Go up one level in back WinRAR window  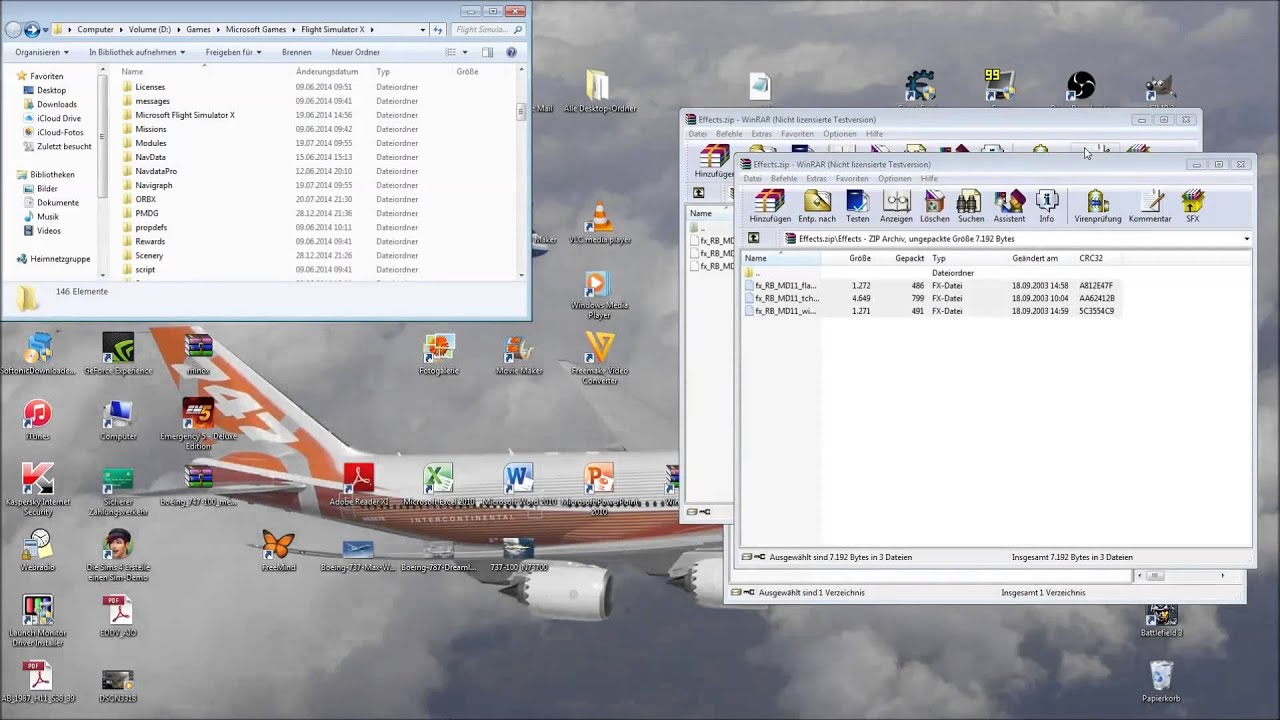tap(698, 193)
